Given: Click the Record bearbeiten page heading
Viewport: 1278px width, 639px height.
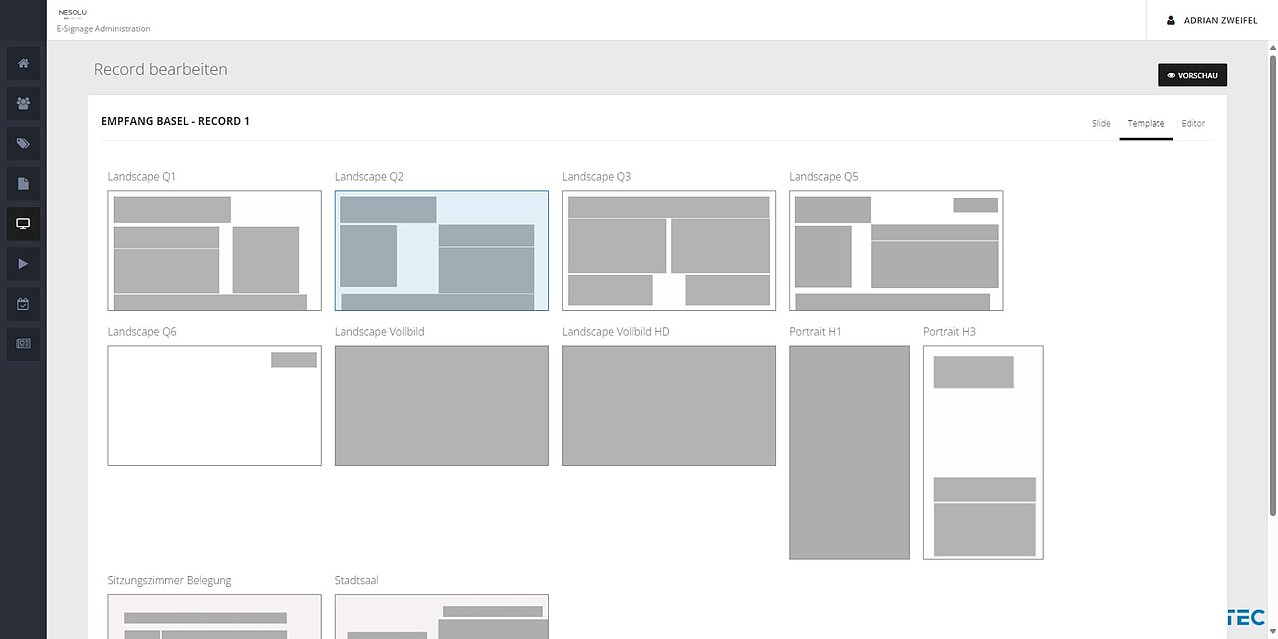Looking at the screenshot, I should tap(161, 70).
